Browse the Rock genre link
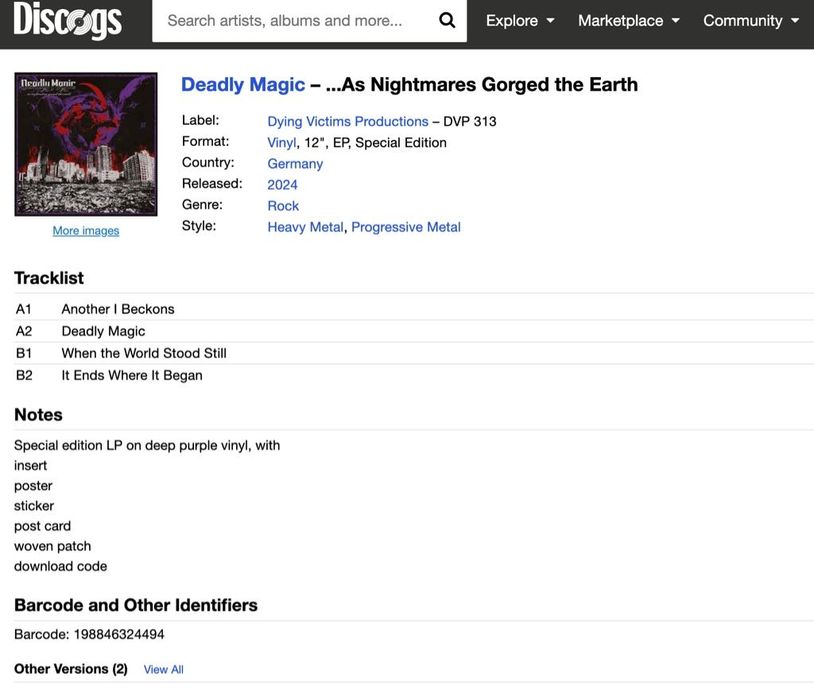This screenshot has width=814, height=700. 283,205
